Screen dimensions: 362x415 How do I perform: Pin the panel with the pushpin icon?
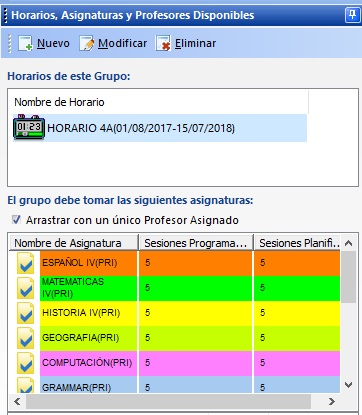352,15
